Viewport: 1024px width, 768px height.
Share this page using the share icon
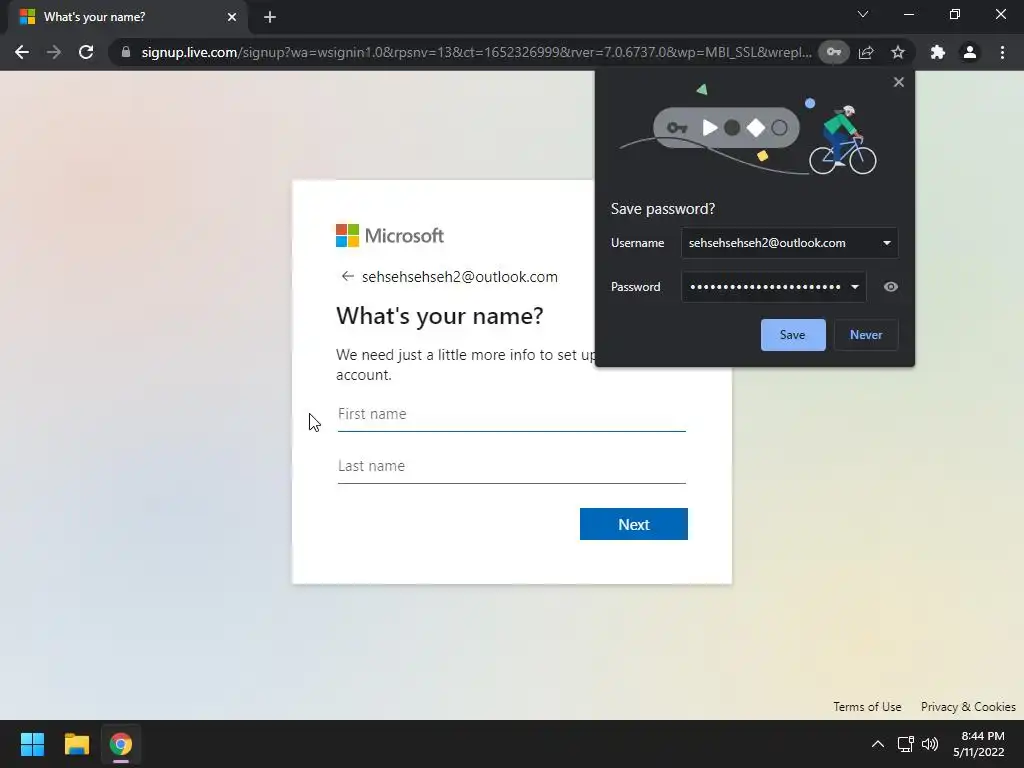(x=866, y=52)
